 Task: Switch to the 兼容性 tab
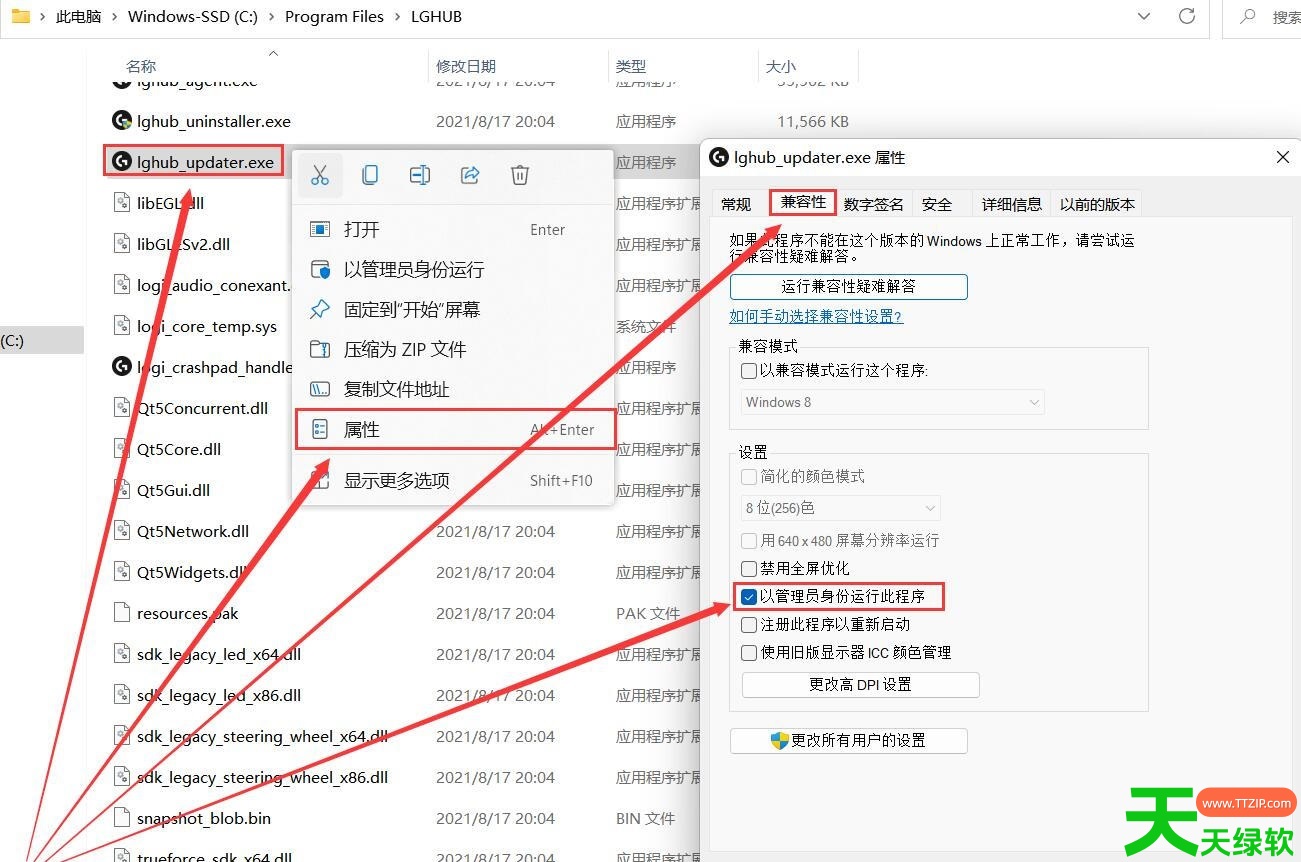point(803,202)
